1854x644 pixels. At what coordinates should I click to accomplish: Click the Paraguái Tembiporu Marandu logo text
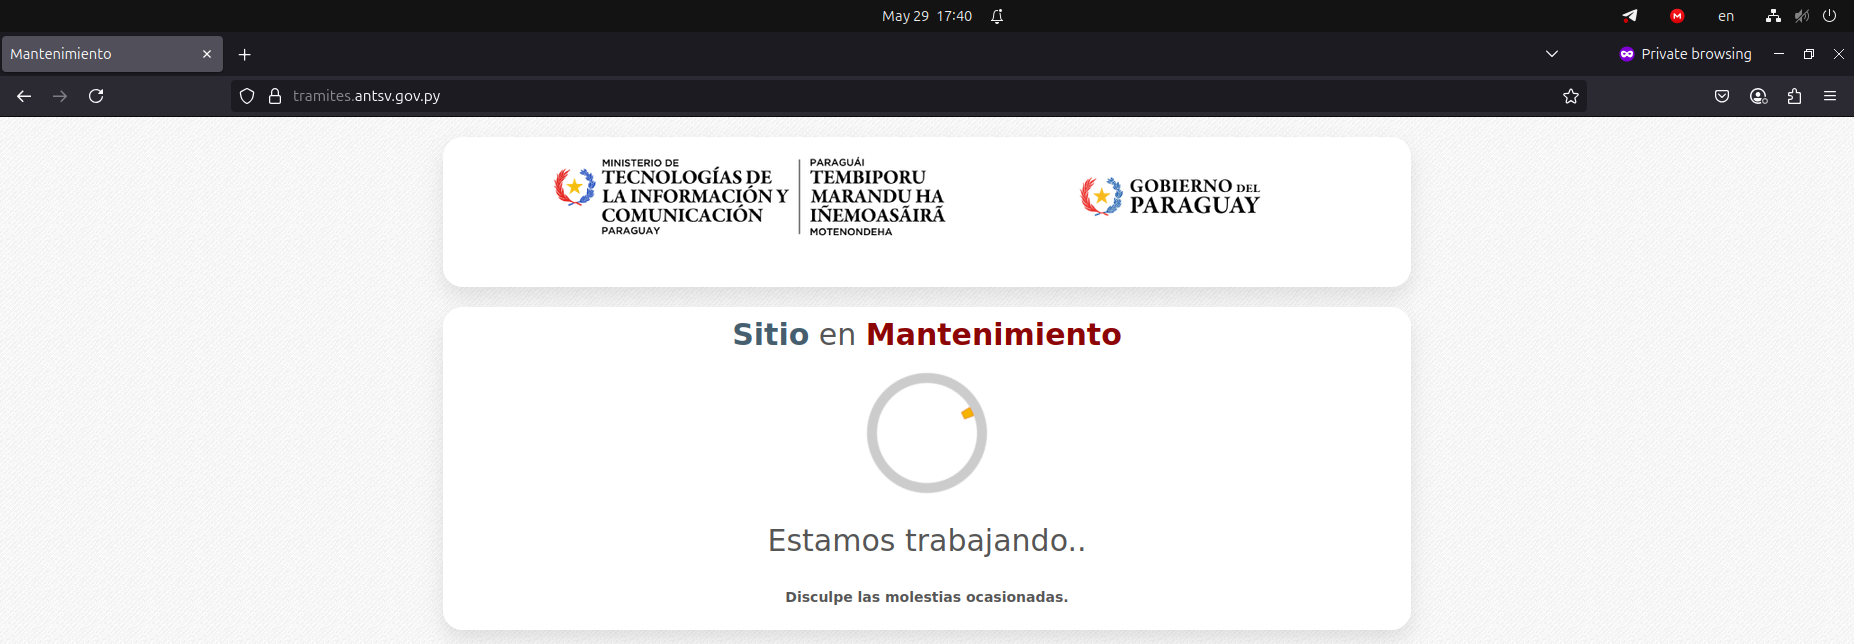(x=877, y=196)
